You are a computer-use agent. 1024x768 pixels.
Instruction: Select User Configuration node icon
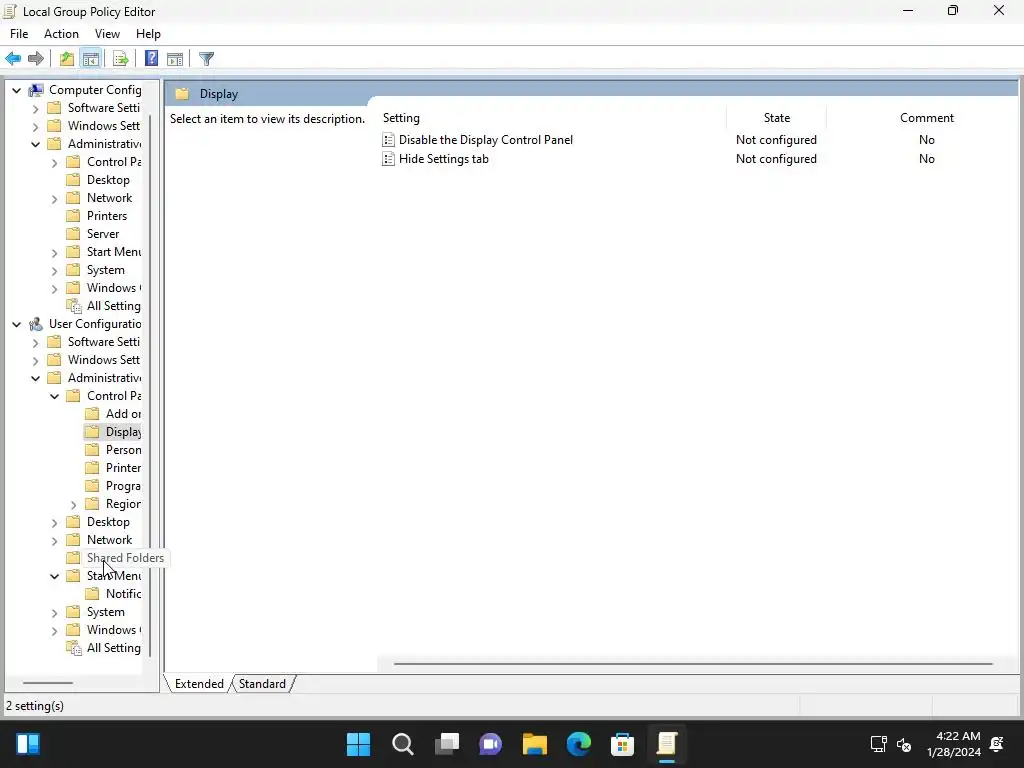(x=37, y=324)
